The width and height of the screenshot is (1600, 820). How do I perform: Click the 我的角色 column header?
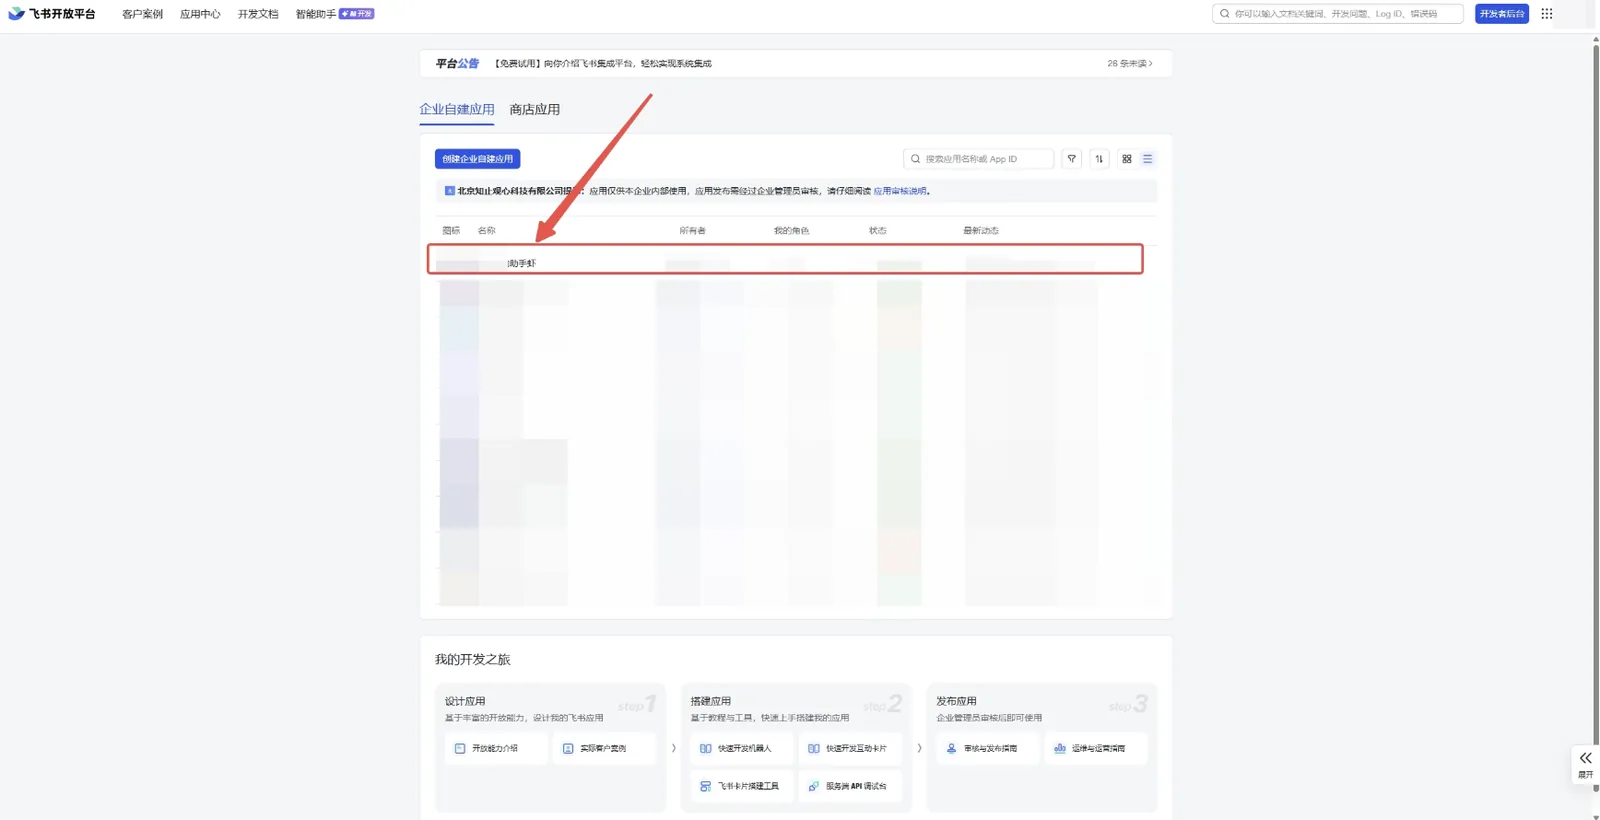pyautogui.click(x=791, y=230)
